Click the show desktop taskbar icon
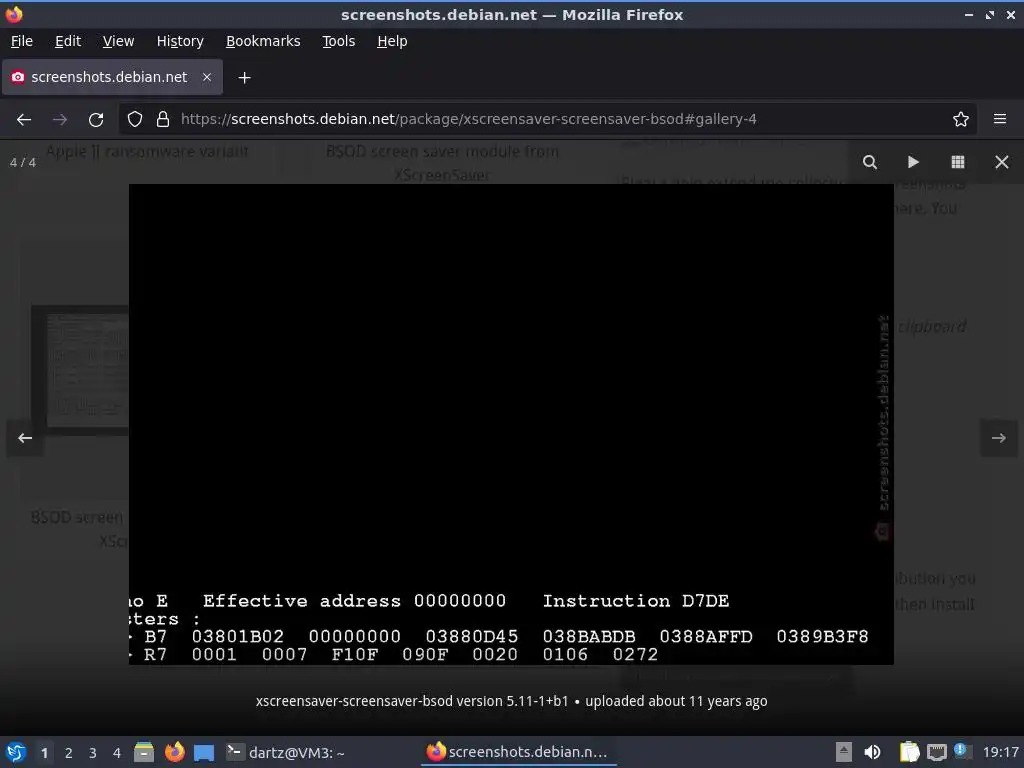 point(204,753)
